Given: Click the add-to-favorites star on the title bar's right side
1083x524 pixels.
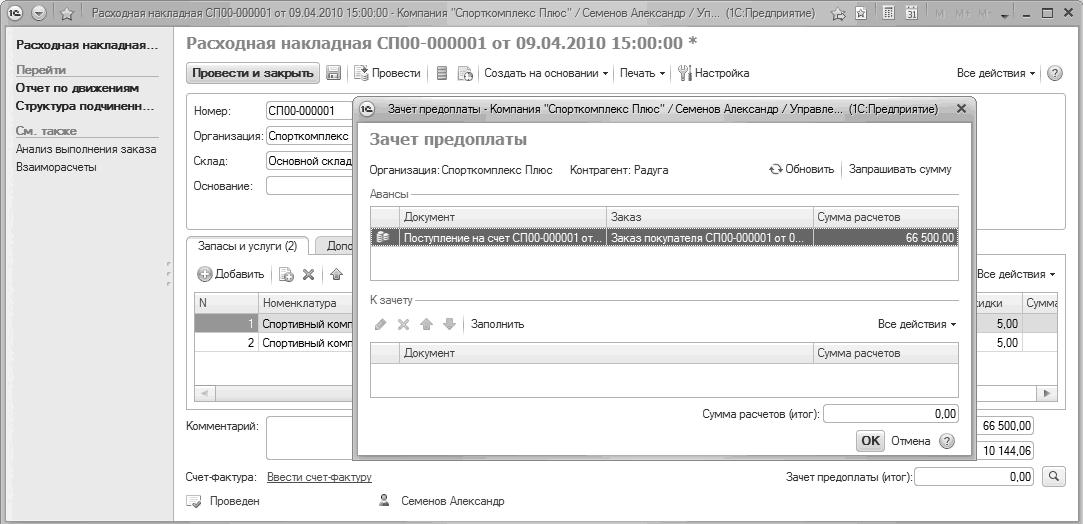Looking at the screenshot, I should pos(838,13).
